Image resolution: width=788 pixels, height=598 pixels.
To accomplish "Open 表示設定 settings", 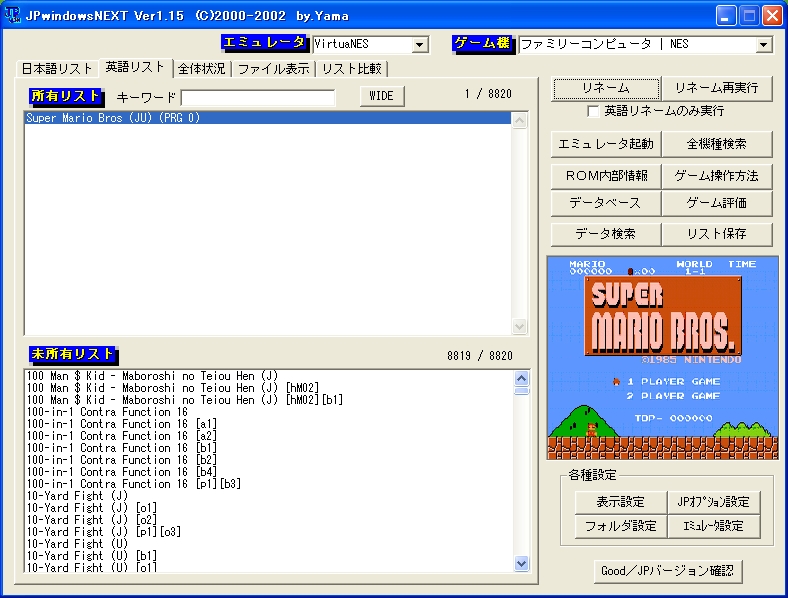I will tap(621, 502).
